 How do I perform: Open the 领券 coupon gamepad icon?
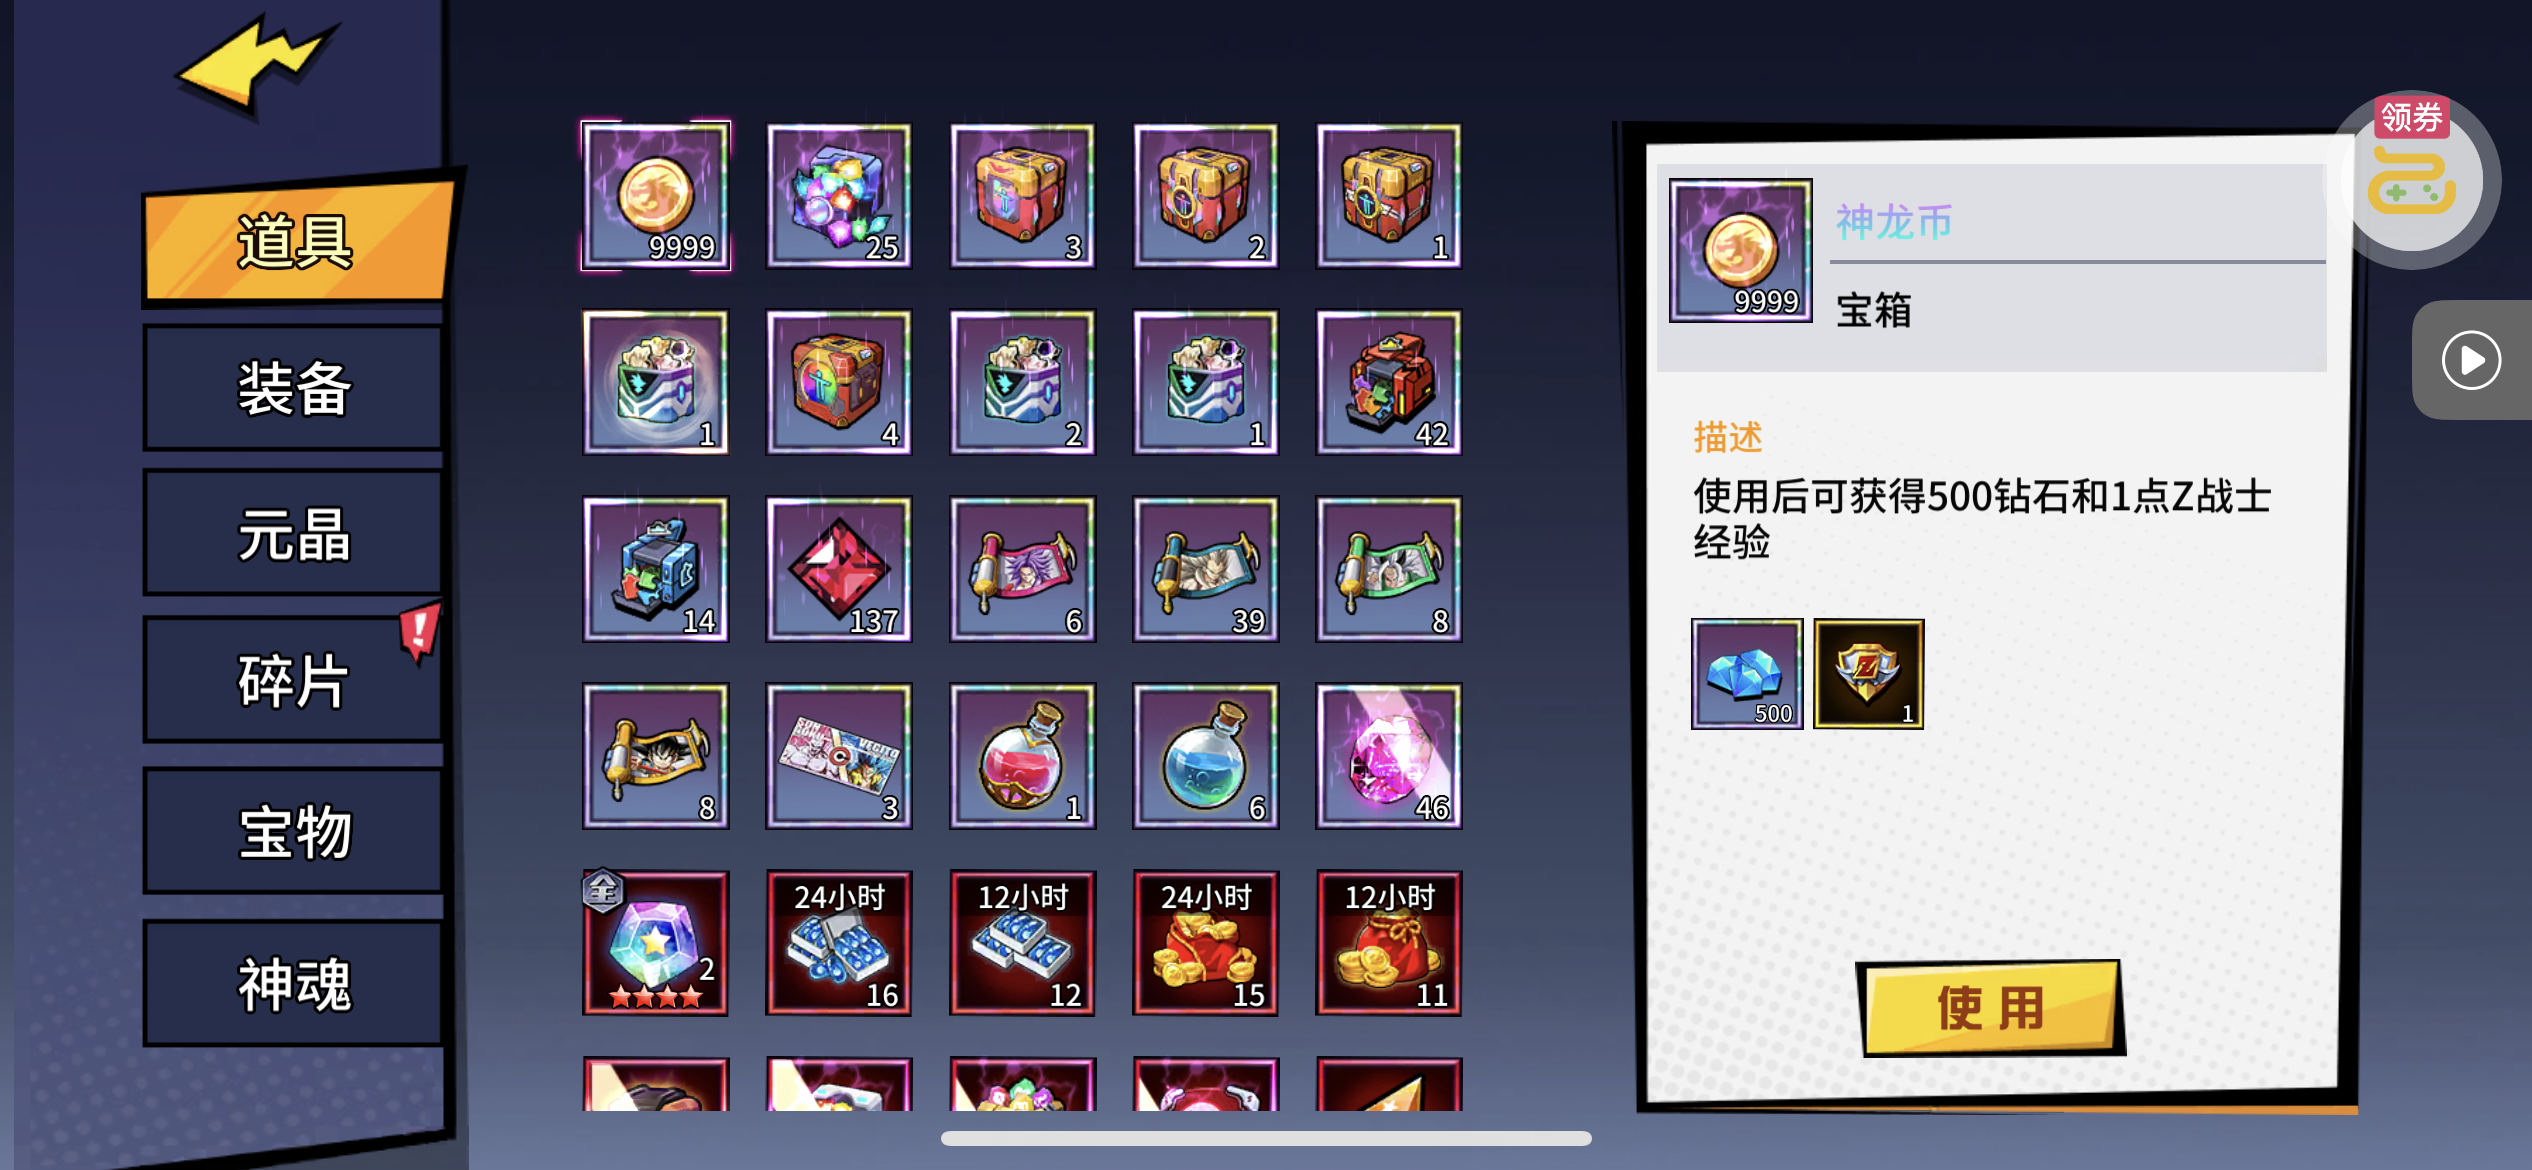[2412, 178]
